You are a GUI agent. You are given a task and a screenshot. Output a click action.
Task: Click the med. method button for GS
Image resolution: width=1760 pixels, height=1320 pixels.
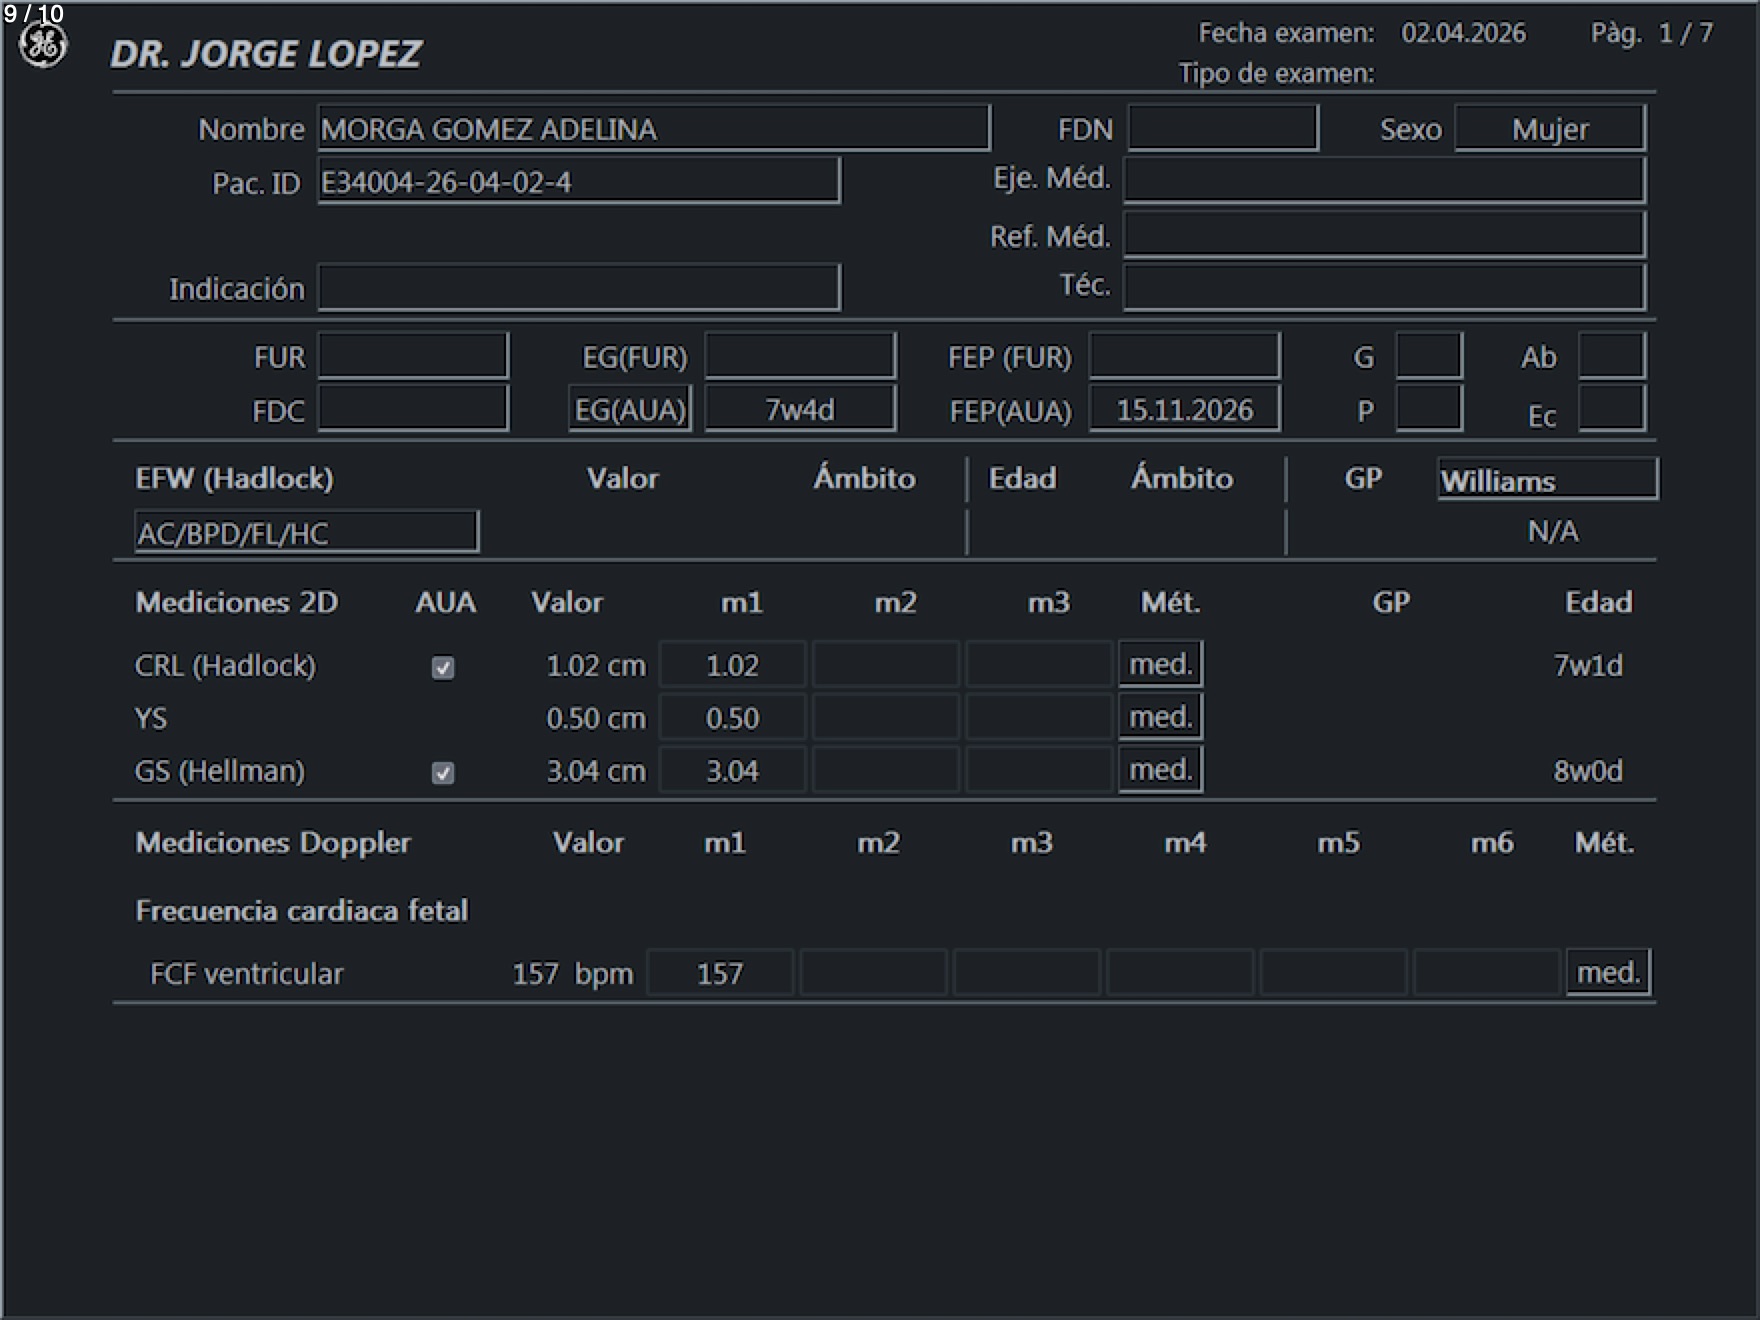pos(1160,771)
